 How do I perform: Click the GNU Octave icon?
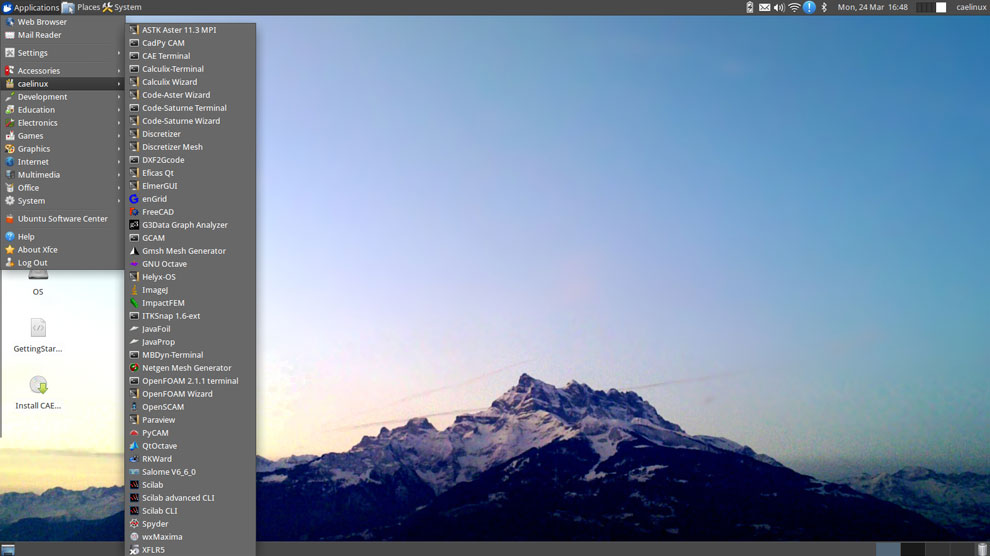(x=134, y=264)
